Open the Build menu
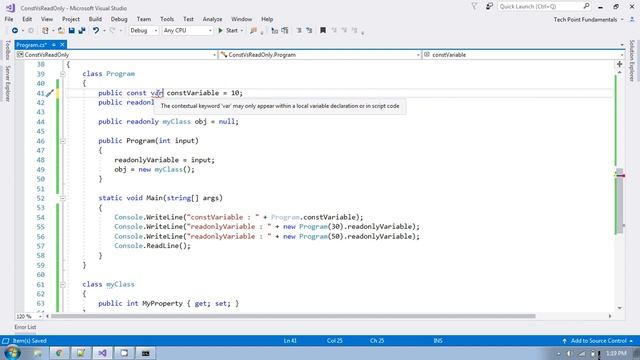This screenshot has width=640, height=360. (95, 19)
